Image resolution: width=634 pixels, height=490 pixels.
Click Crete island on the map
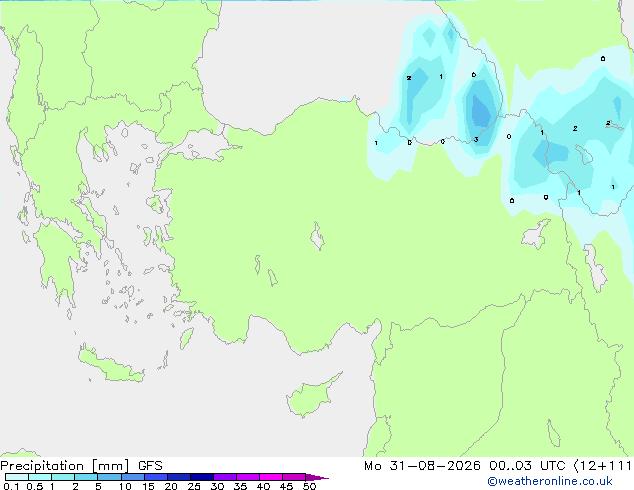pyautogui.click(x=110, y=365)
